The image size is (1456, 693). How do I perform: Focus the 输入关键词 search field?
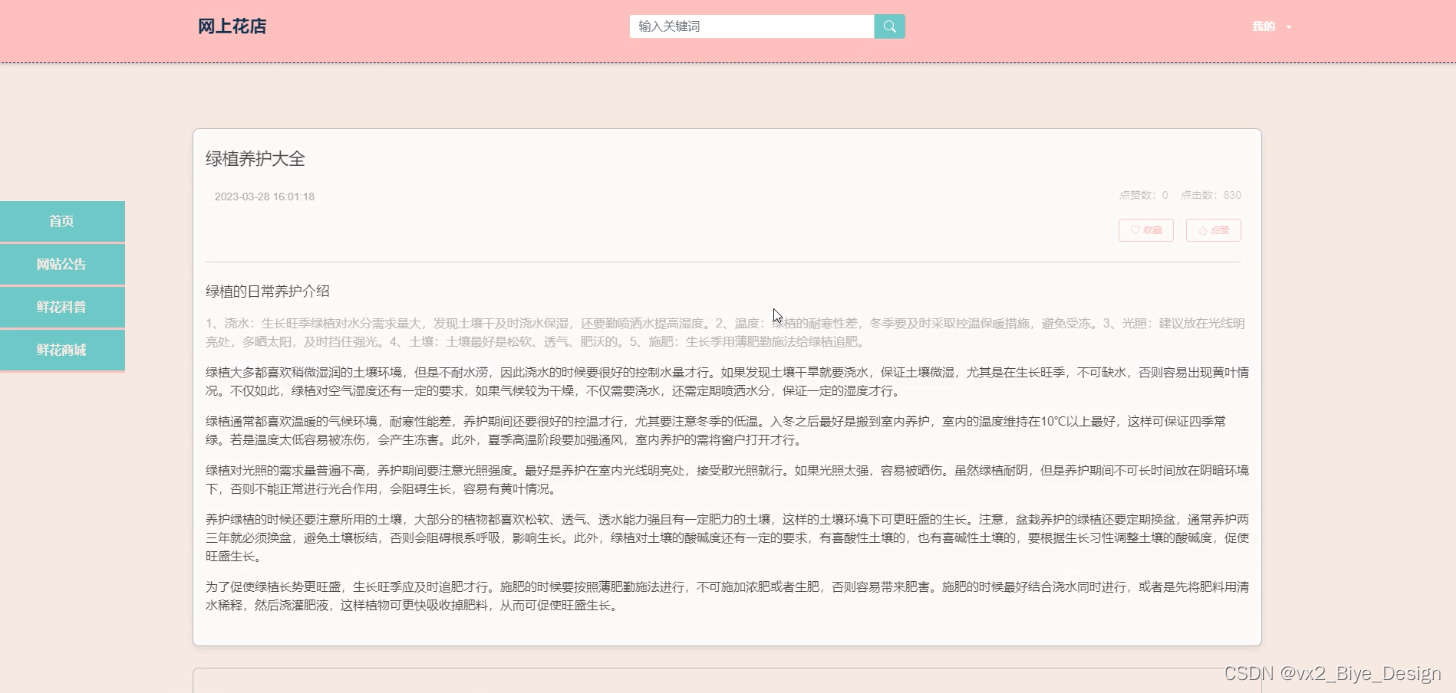(752, 26)
